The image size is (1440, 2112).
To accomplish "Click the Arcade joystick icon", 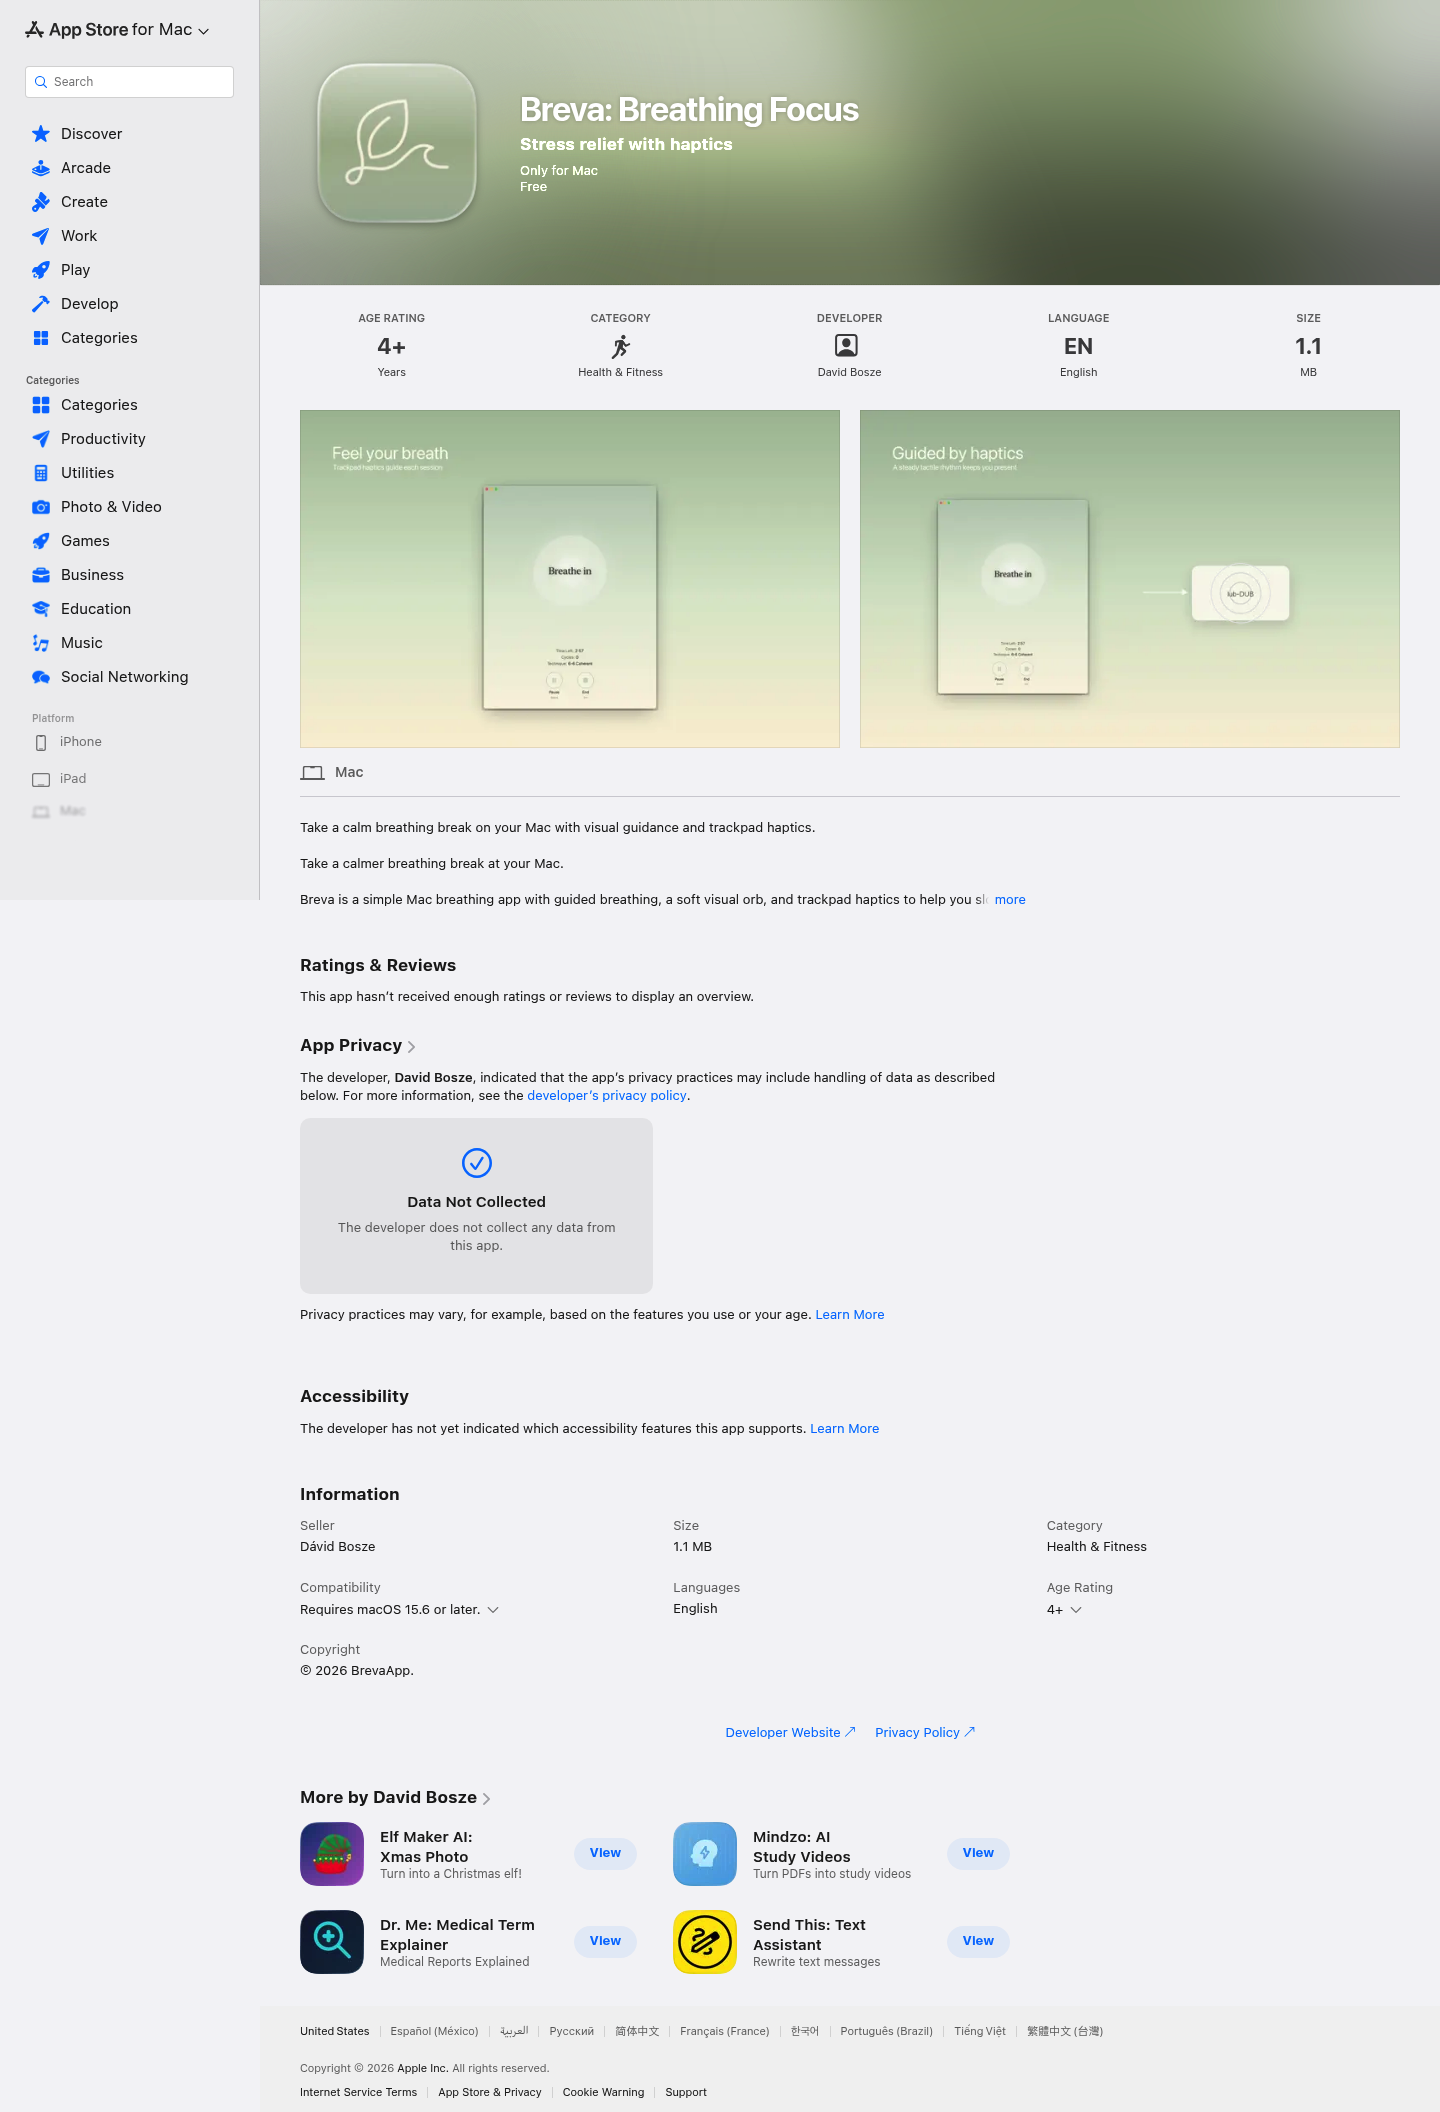I will [x=41, y=168].
